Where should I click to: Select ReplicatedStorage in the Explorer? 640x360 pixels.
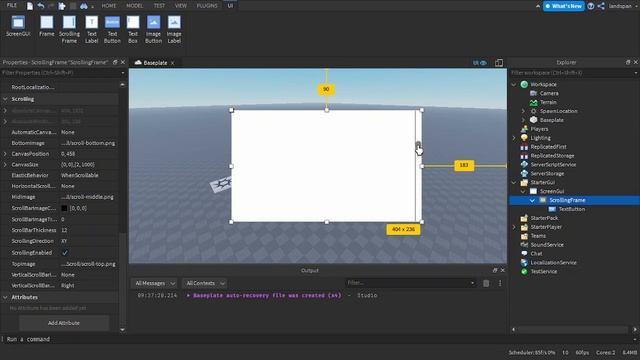552,156
